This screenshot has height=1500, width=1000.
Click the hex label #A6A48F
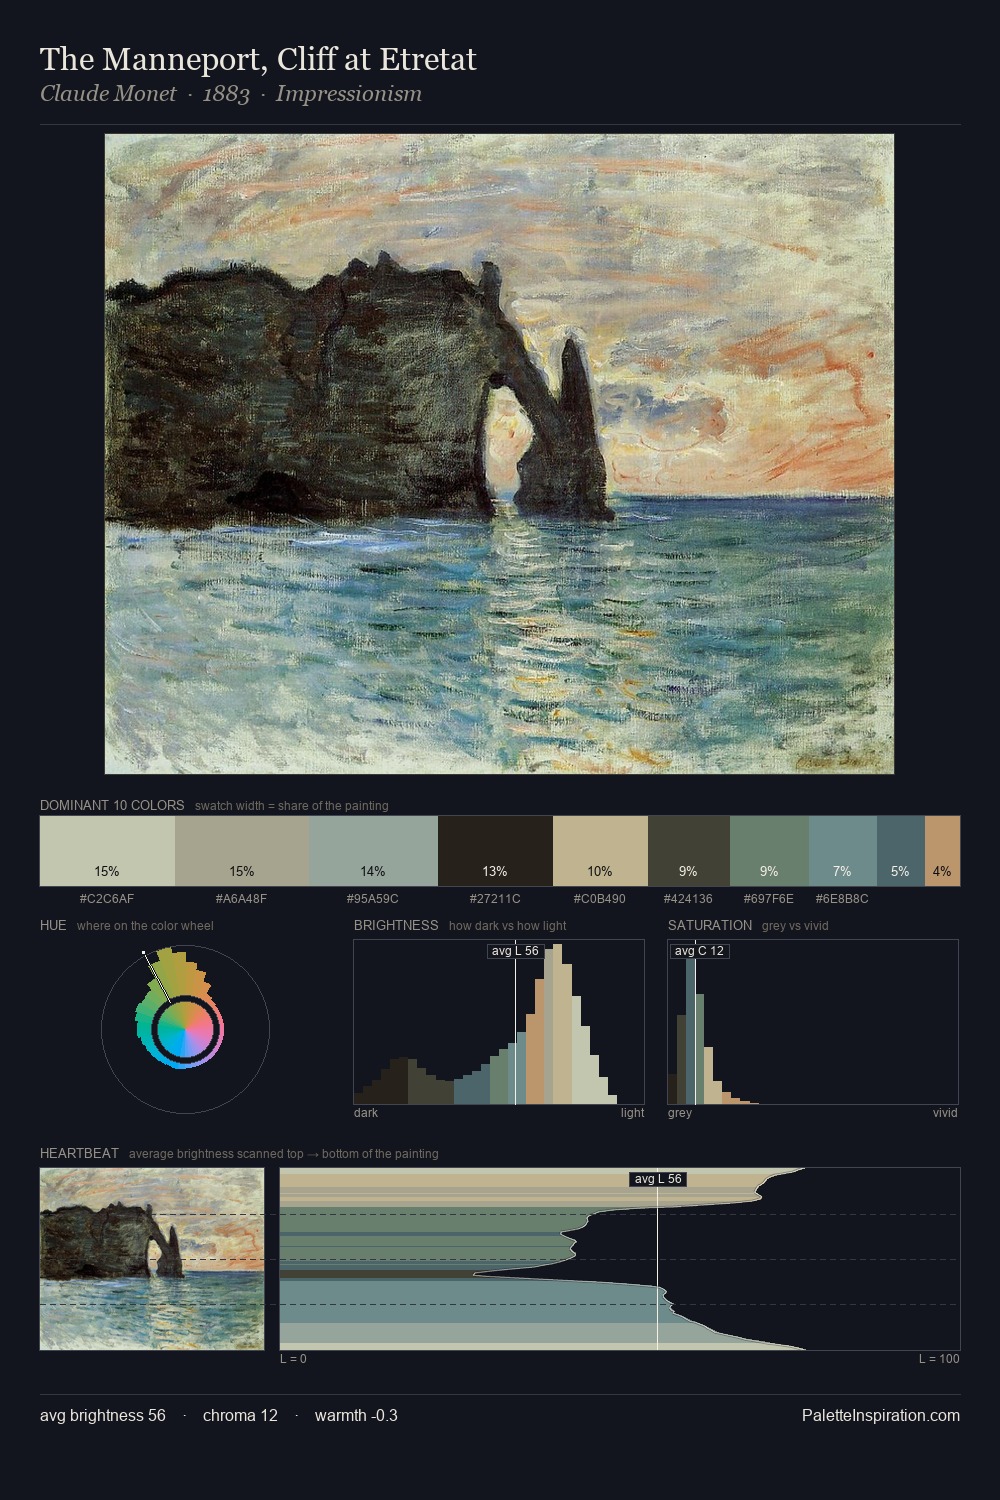point(242,898)
